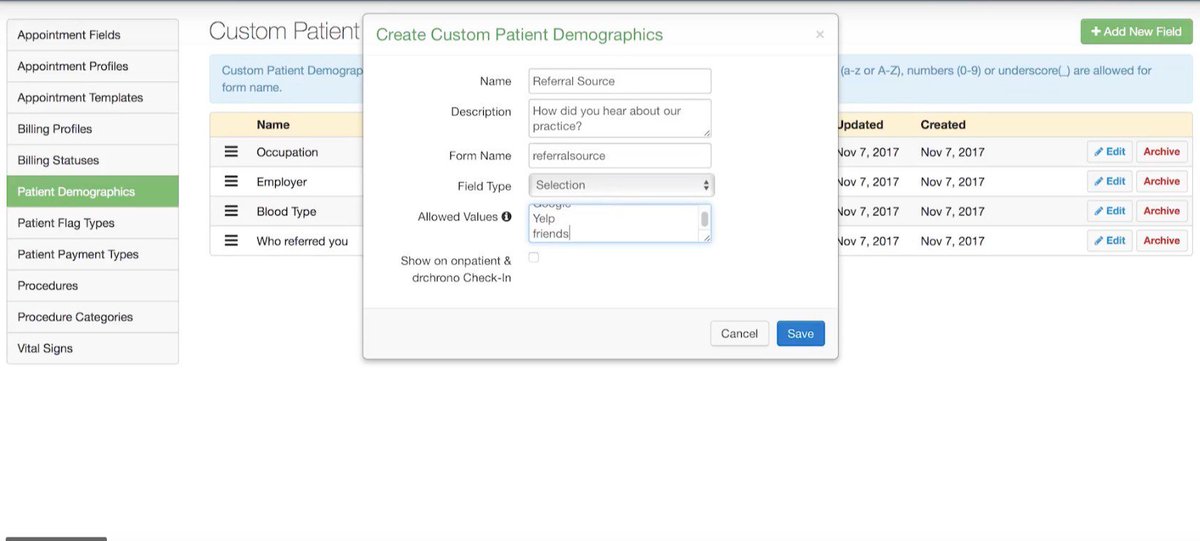Click the Save button in dialog
The width and height of the screenshot is (1200, 541).
801,333
